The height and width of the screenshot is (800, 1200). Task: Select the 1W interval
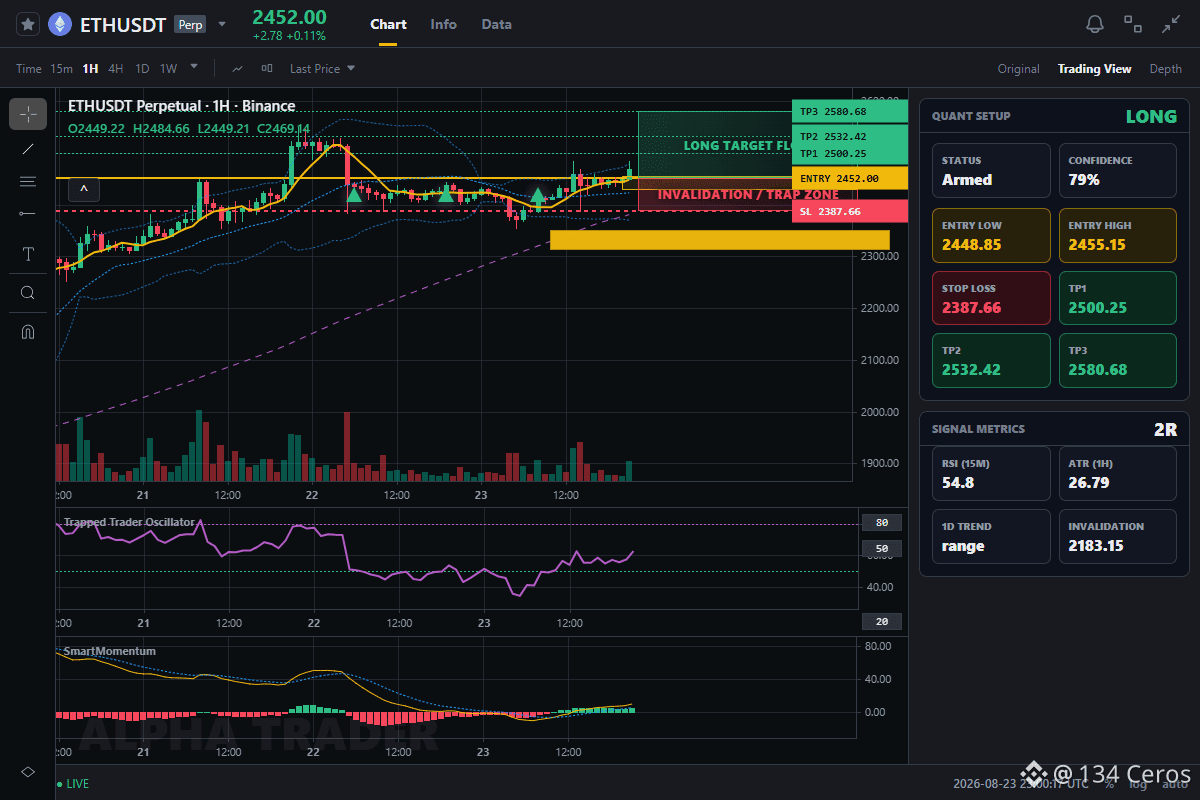pyautogui.click(x=168, y=69)
